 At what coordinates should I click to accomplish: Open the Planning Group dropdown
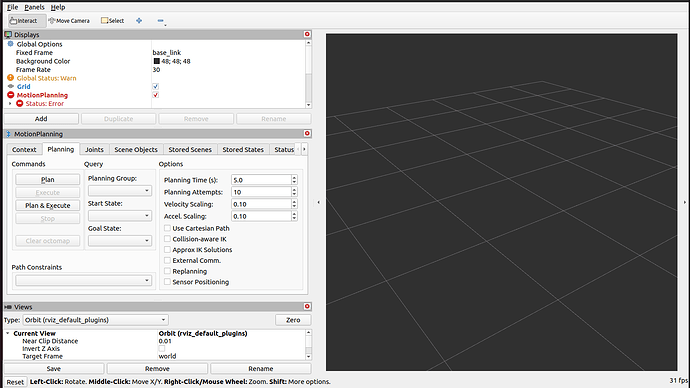[x=120, y=190]
